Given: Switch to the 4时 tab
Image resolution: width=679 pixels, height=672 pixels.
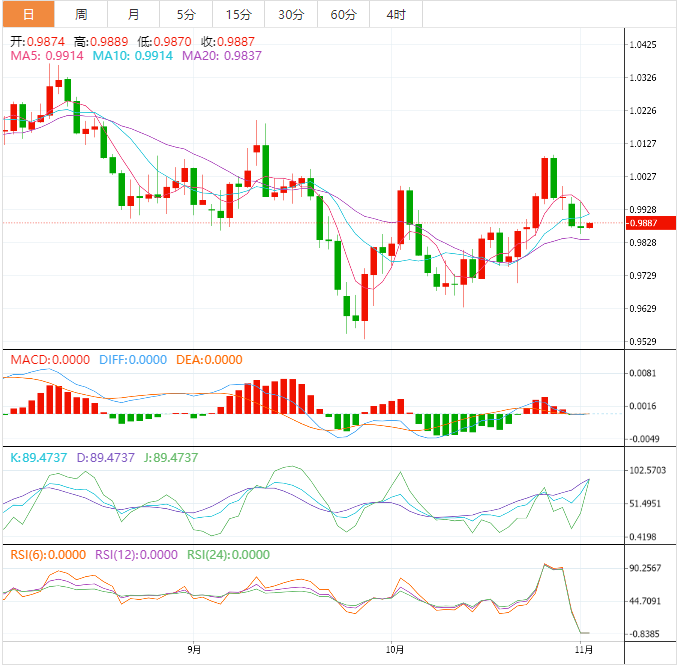Looking at the screenshot, I should point(396,14).
